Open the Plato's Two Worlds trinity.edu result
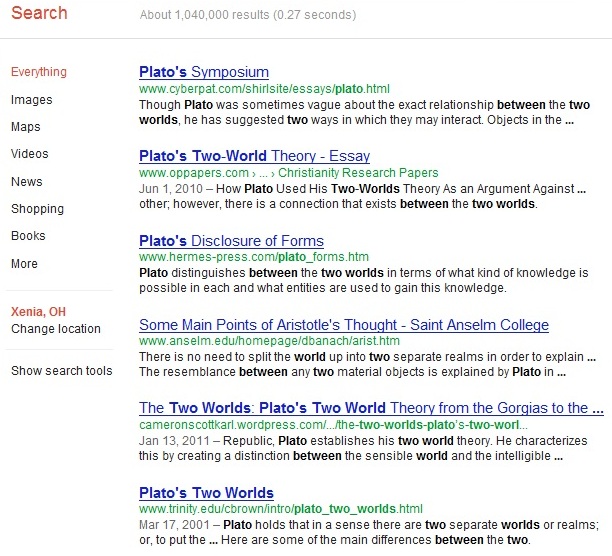The height and width of the screenshot is (556, 612). [206, 493]
